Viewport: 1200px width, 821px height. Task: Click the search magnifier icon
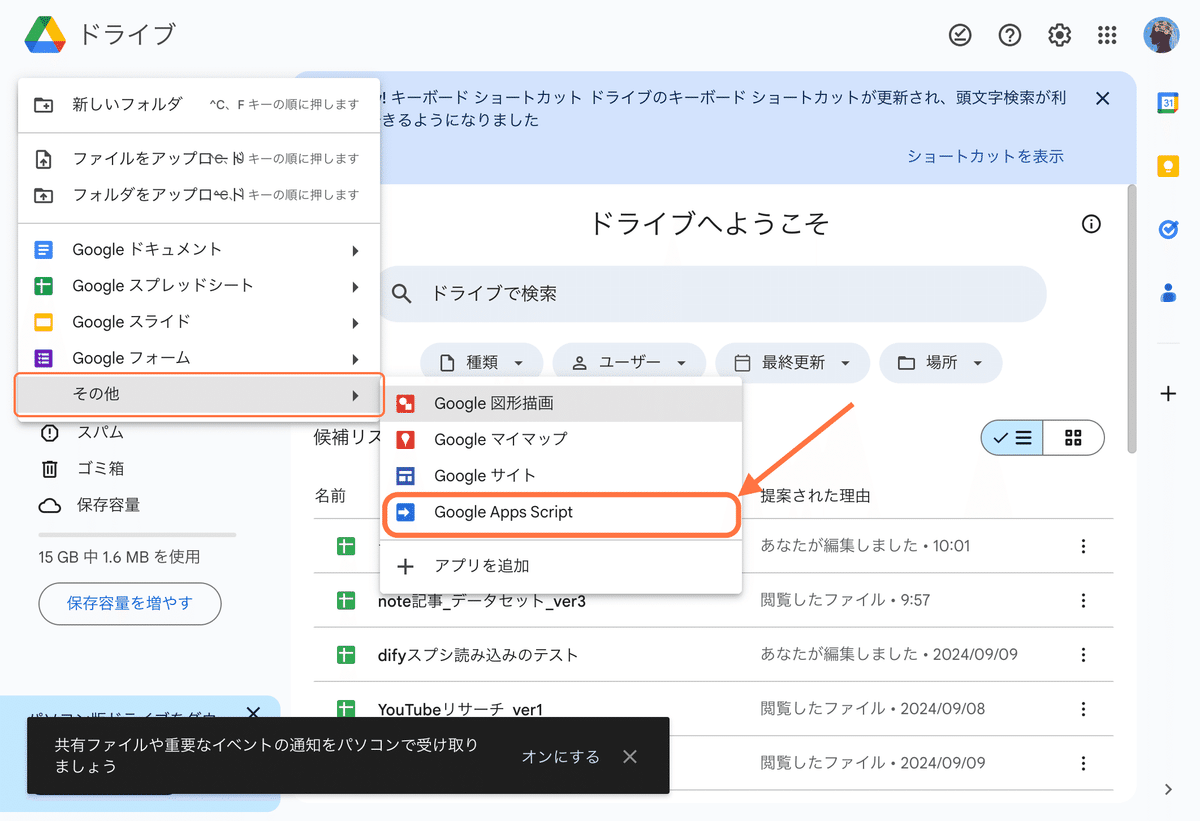click(x=402, y=294)
